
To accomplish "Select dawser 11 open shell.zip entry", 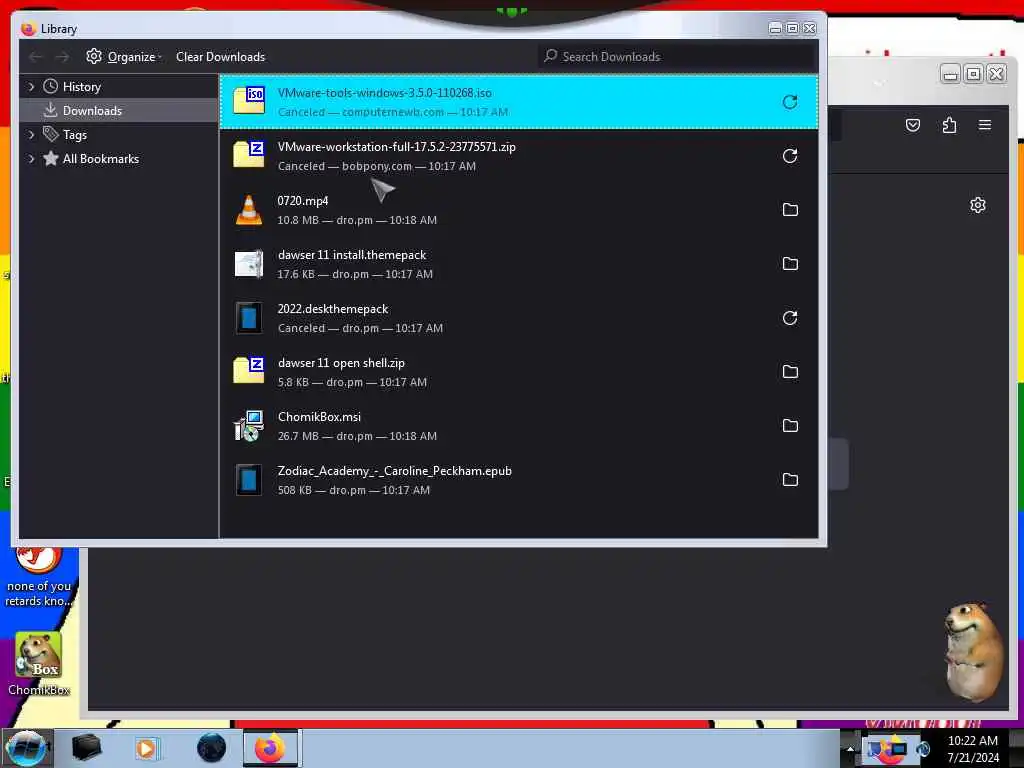I will pos(519,372).
